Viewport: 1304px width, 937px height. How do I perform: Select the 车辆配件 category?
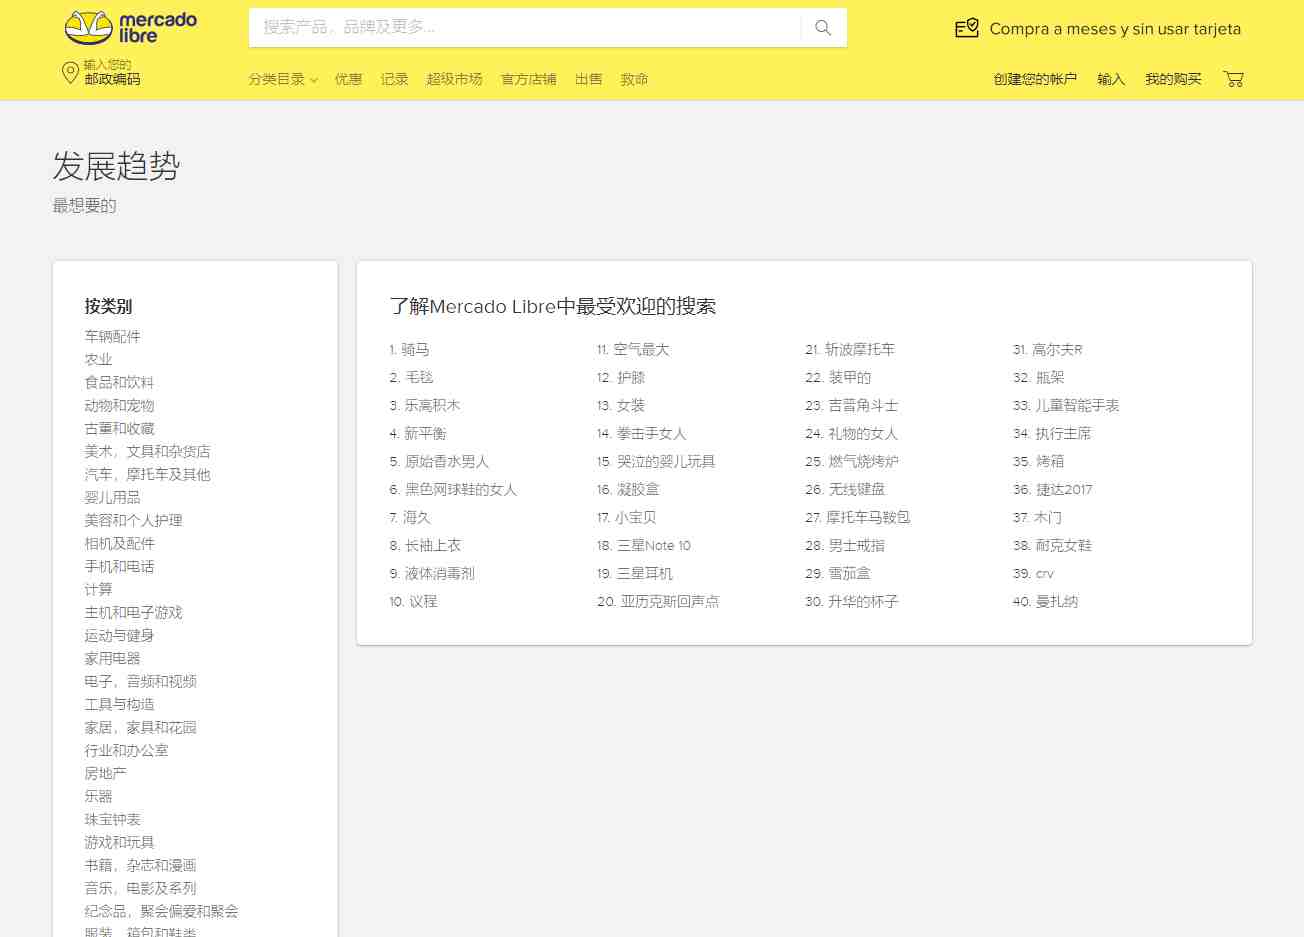coord(112,336)
